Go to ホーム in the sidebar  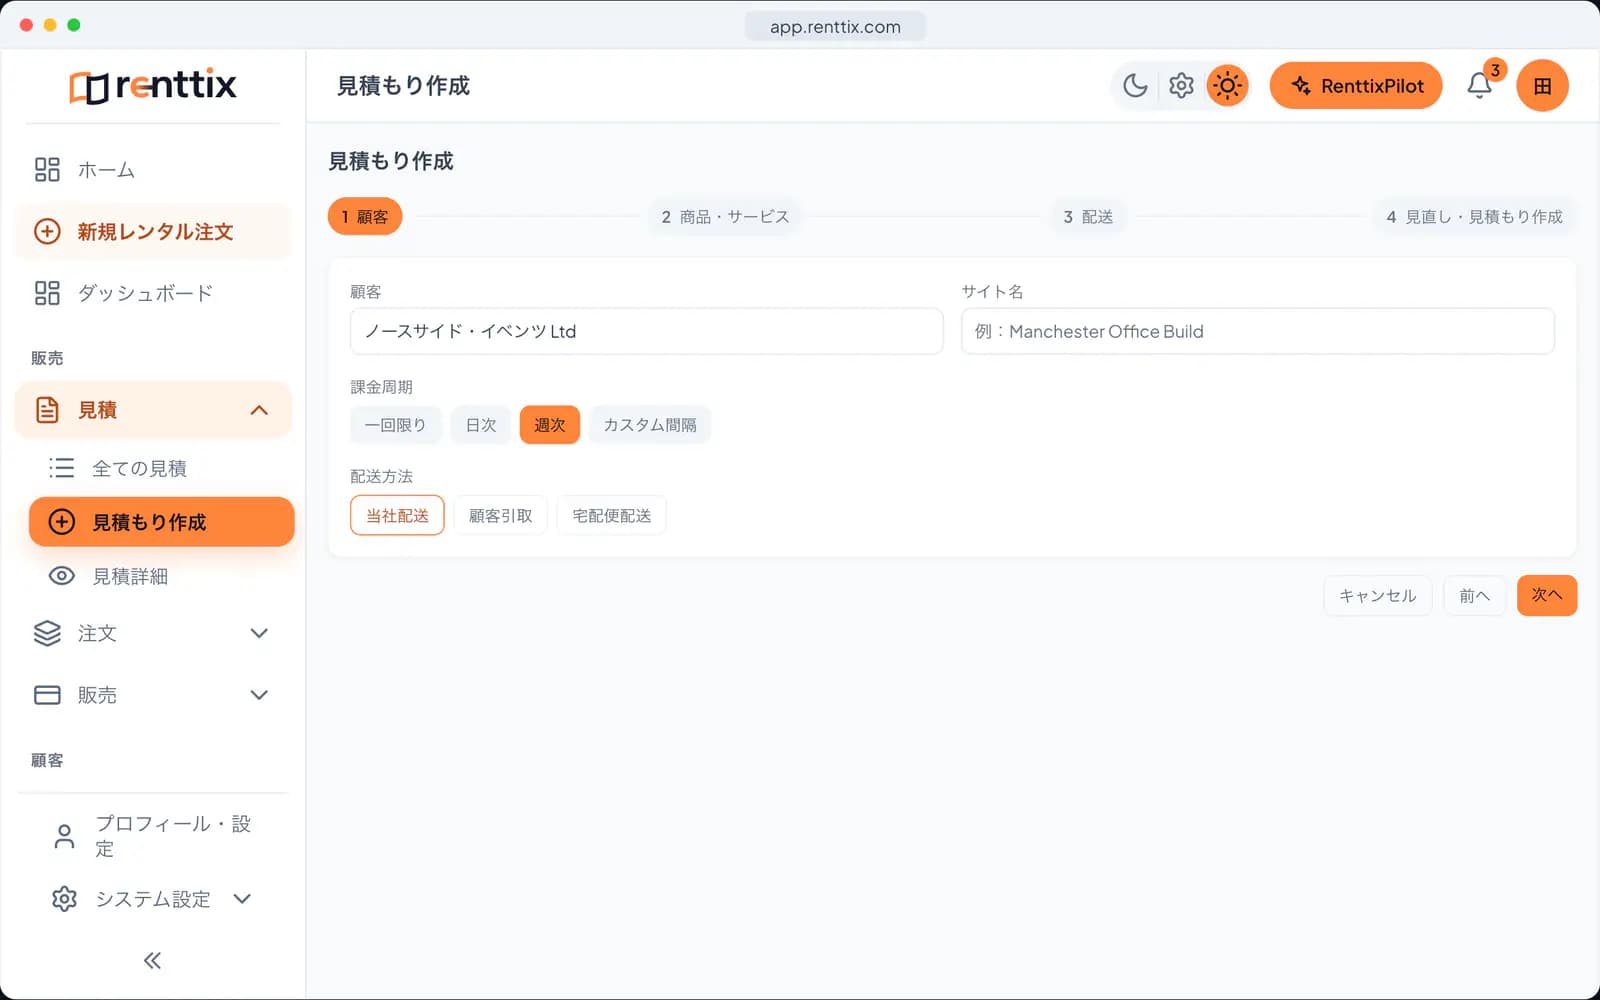[153, 170]
